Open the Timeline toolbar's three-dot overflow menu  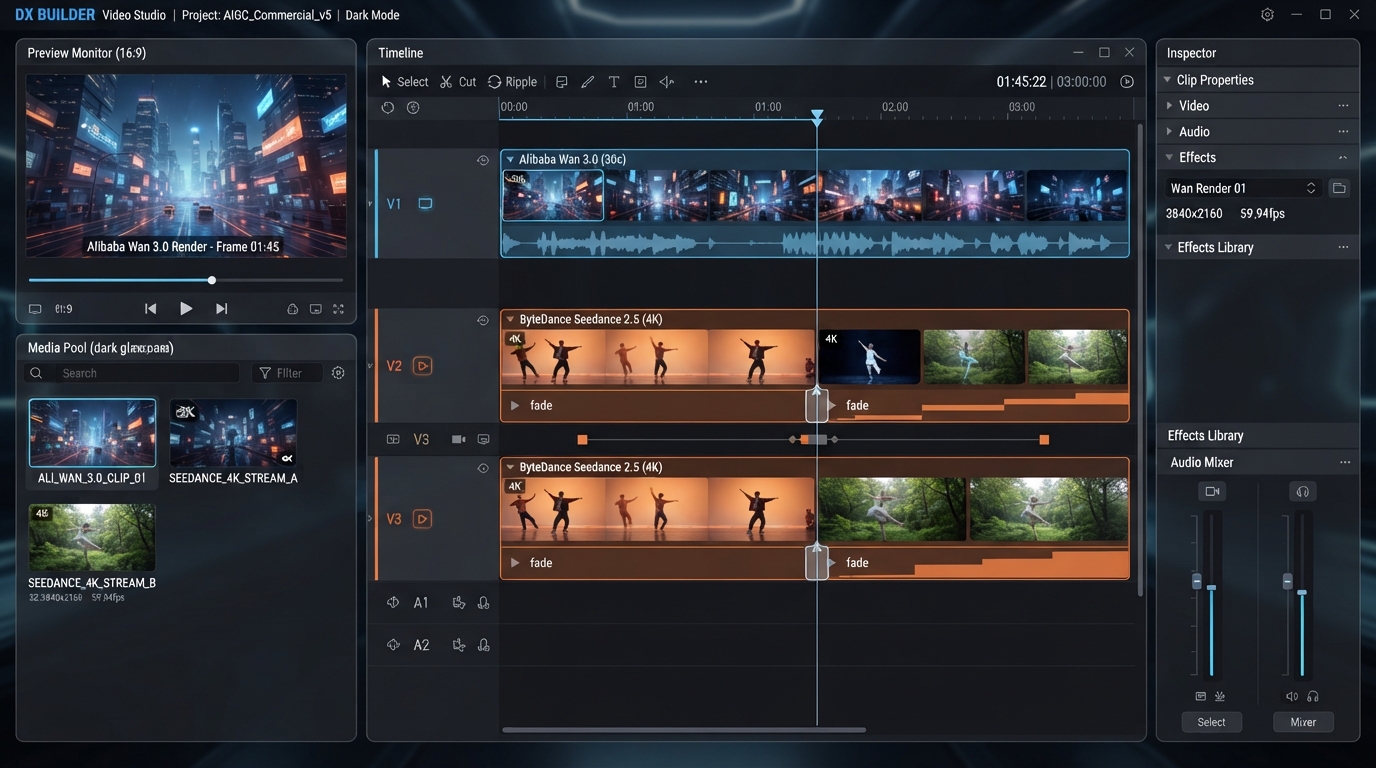(x=701, y=82)
